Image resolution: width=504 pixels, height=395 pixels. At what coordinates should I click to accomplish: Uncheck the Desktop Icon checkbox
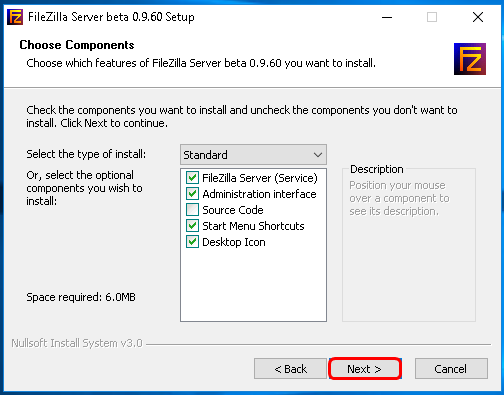[192, 242]
